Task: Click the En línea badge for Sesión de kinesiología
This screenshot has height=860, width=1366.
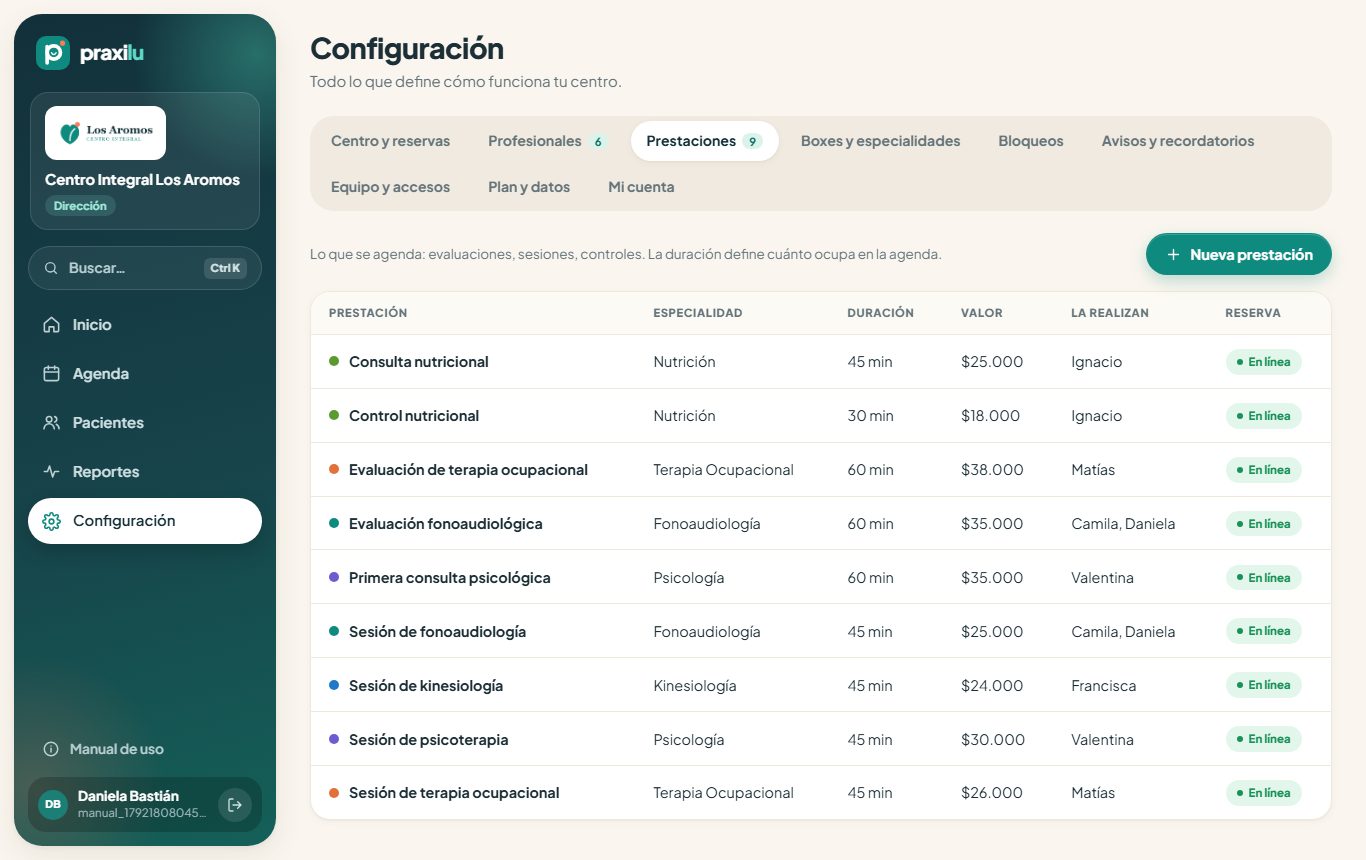Action: pos(1263,685)
